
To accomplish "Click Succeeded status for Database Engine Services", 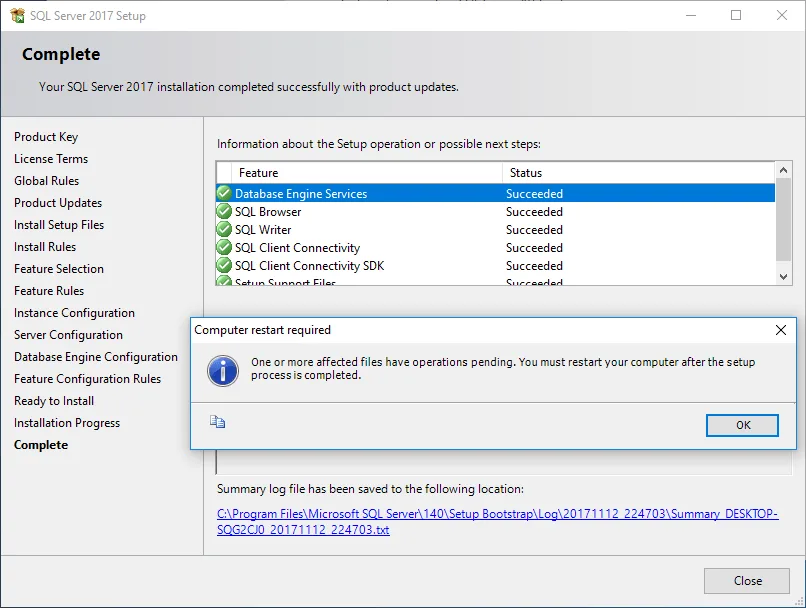I will click(534, 194).
